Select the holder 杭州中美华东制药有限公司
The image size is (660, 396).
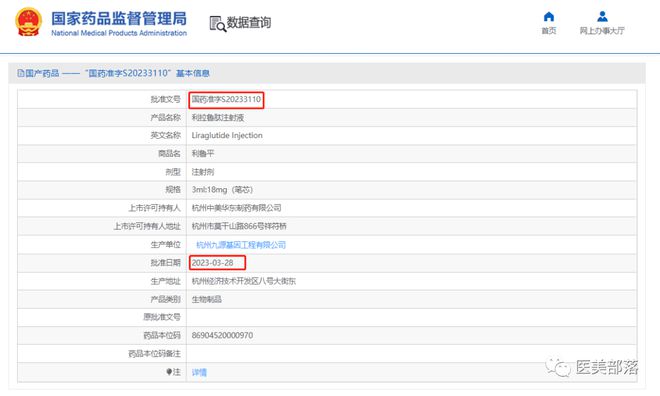coord(237,208)
